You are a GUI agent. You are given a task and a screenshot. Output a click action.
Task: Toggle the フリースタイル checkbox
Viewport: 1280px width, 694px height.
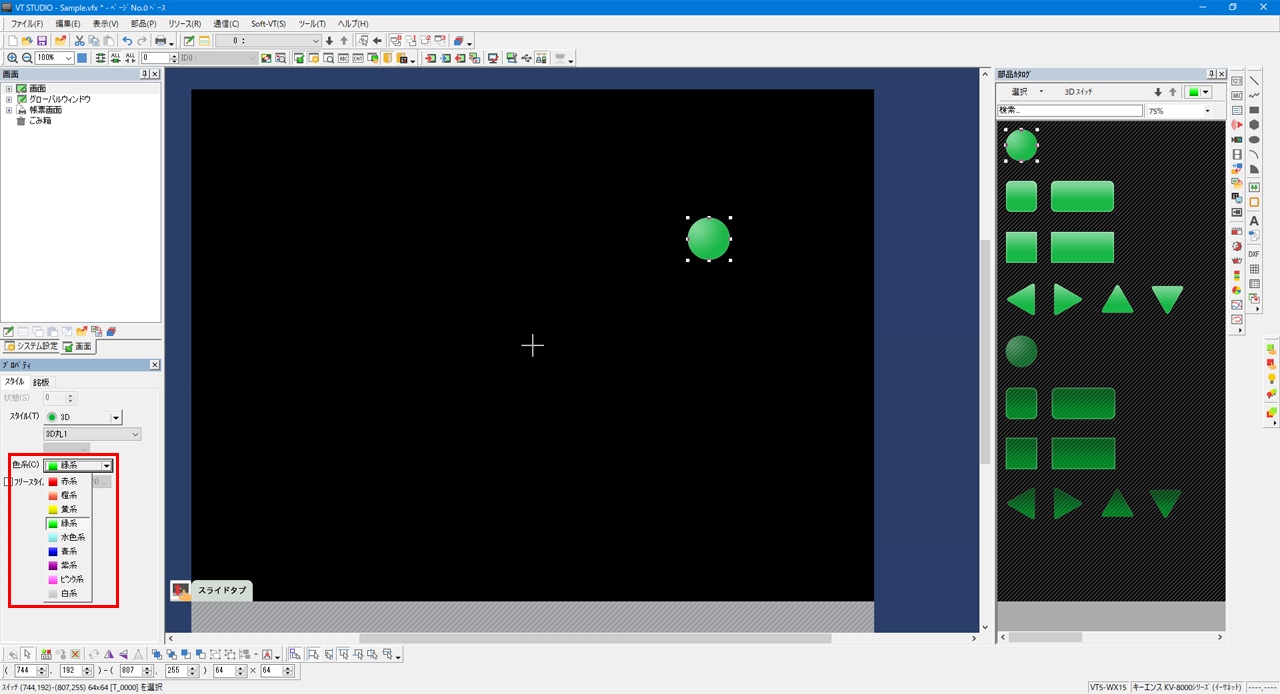[8, 481]
